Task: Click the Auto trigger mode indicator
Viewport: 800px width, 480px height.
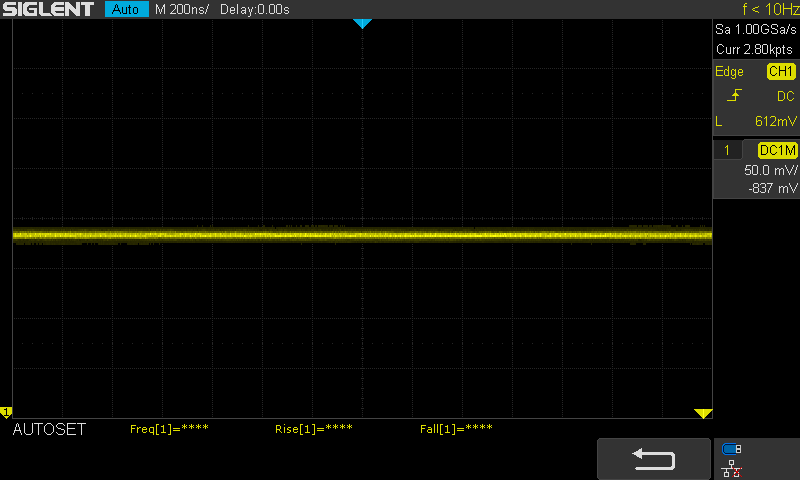Action: pyautogui.click(x=126, y=9)
